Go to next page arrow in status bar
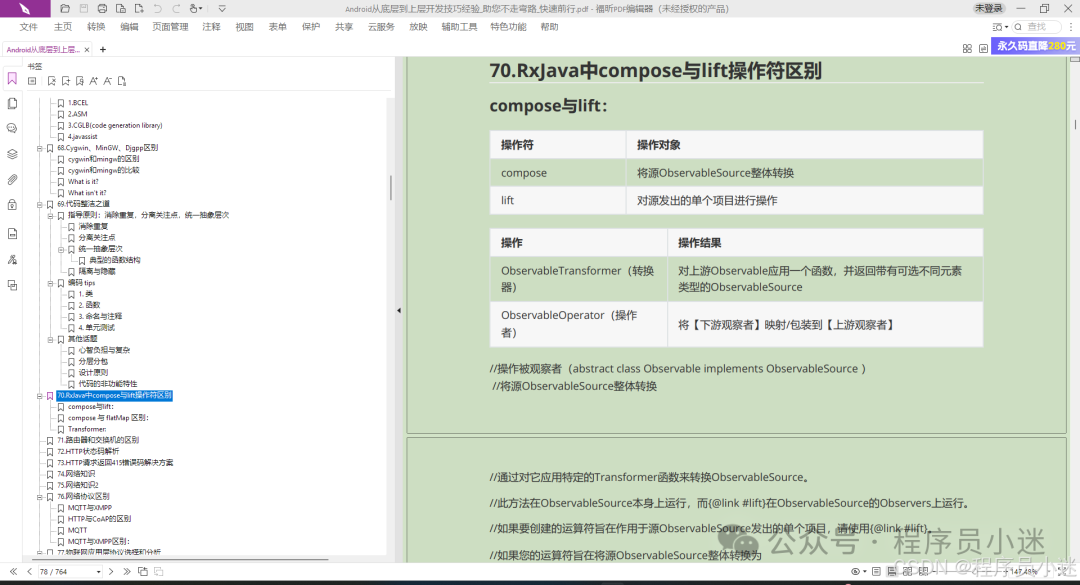The width and height of the screenshot is (1080, 585). click(111, 571)
